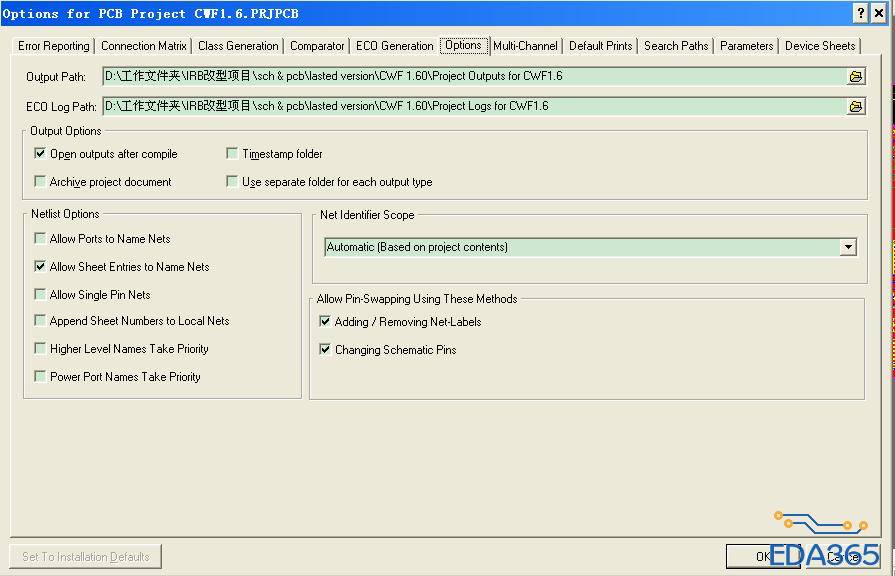Go to ECO Generation tab

click(x=394, y=46)
